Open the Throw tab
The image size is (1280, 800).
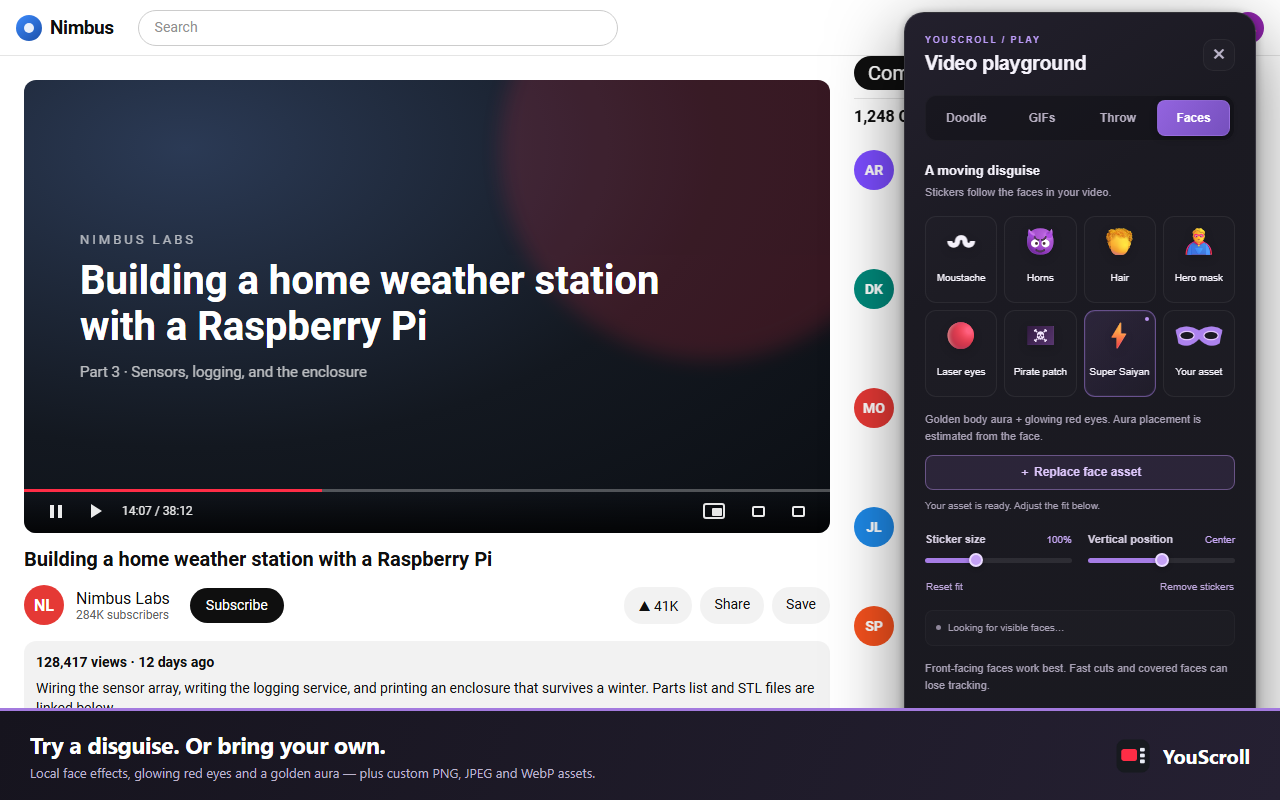1118,118
